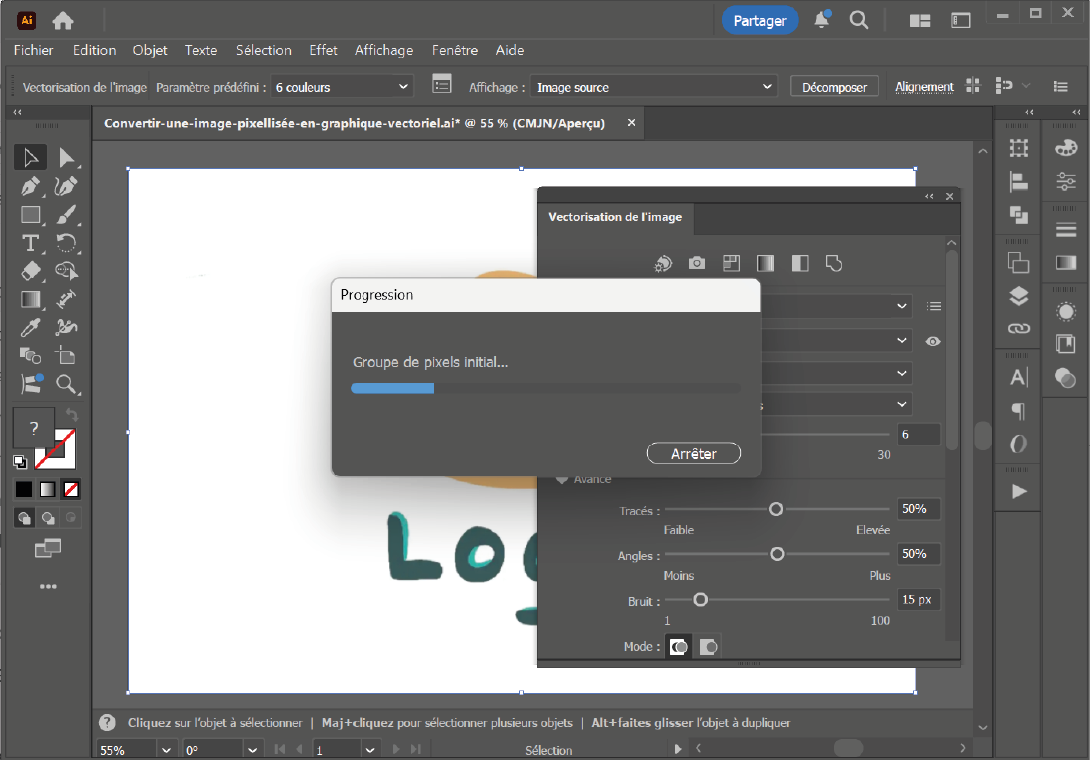Screen dimensions: 1090x760
Task: Set color to None below fill swatch
Action: pos(72,490)
